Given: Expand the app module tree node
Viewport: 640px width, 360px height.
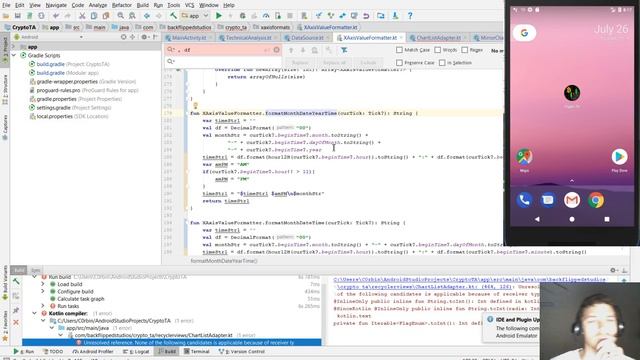Looking at the screenshot, I should (x=14, y=47).
